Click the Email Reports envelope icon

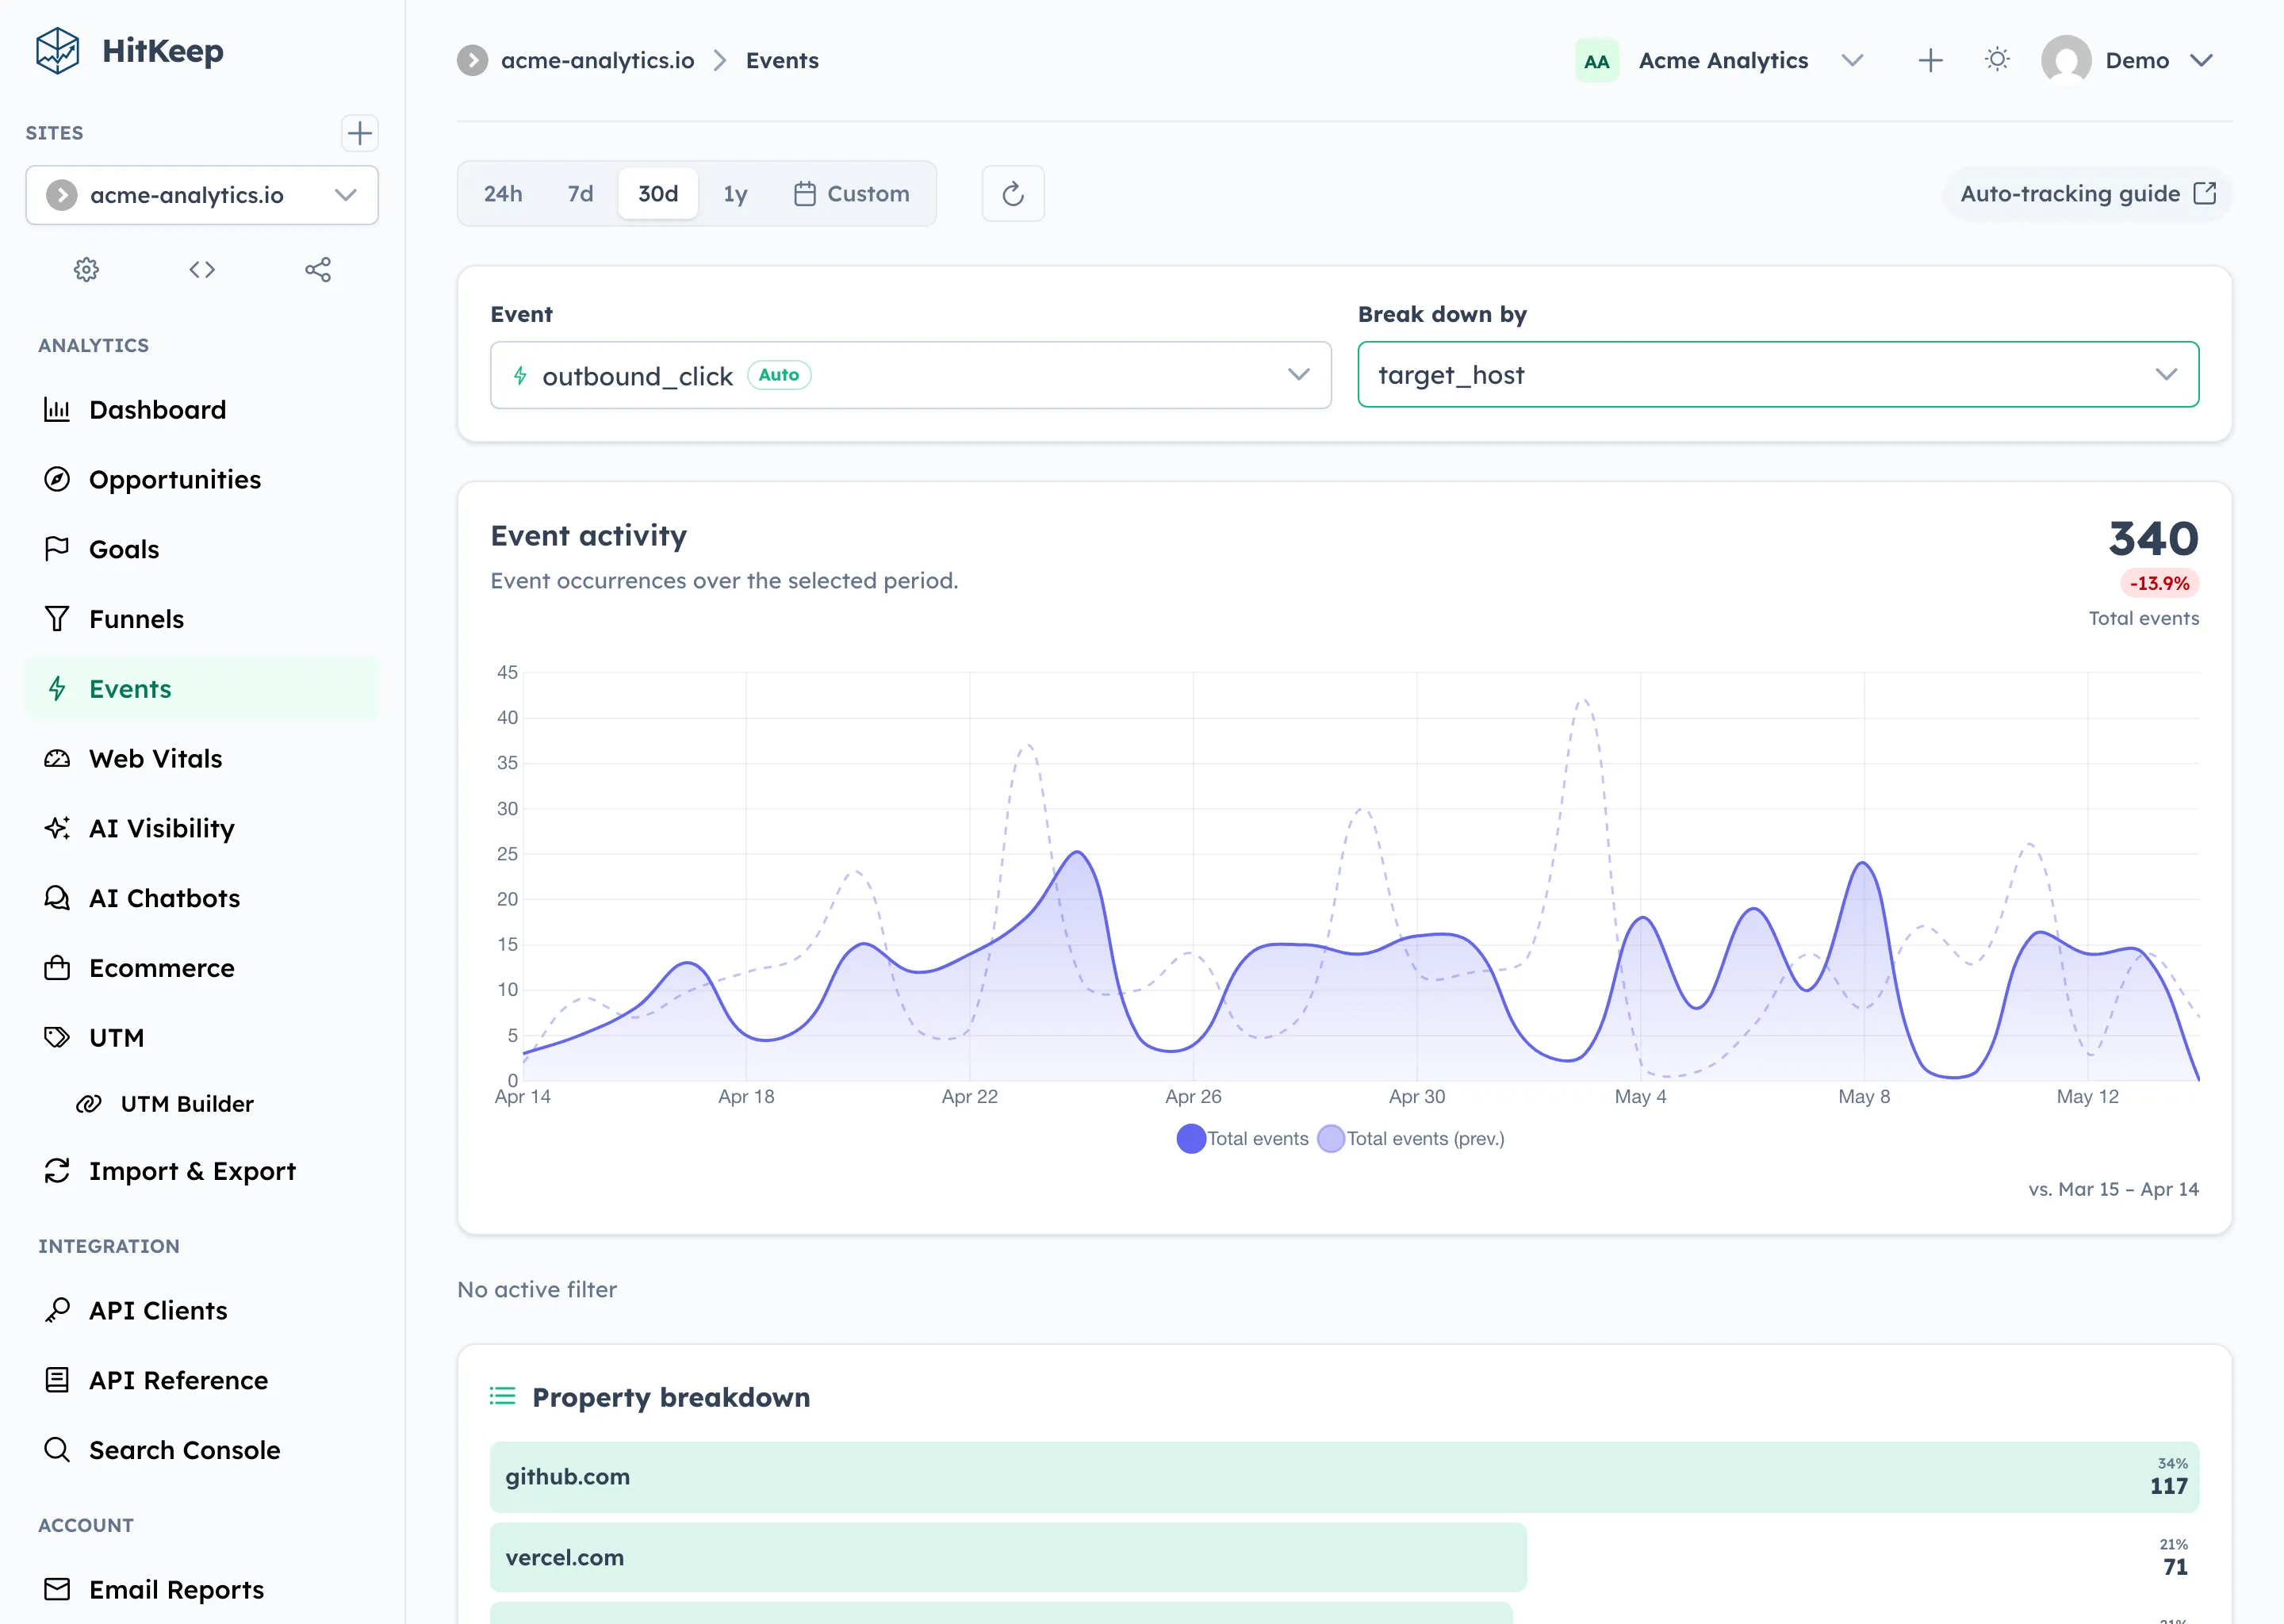click(57, 1589)
